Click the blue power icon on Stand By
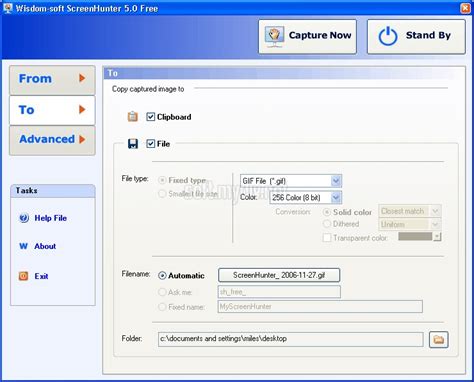Screen dimensions: 474x382 (x=388, y=36)
